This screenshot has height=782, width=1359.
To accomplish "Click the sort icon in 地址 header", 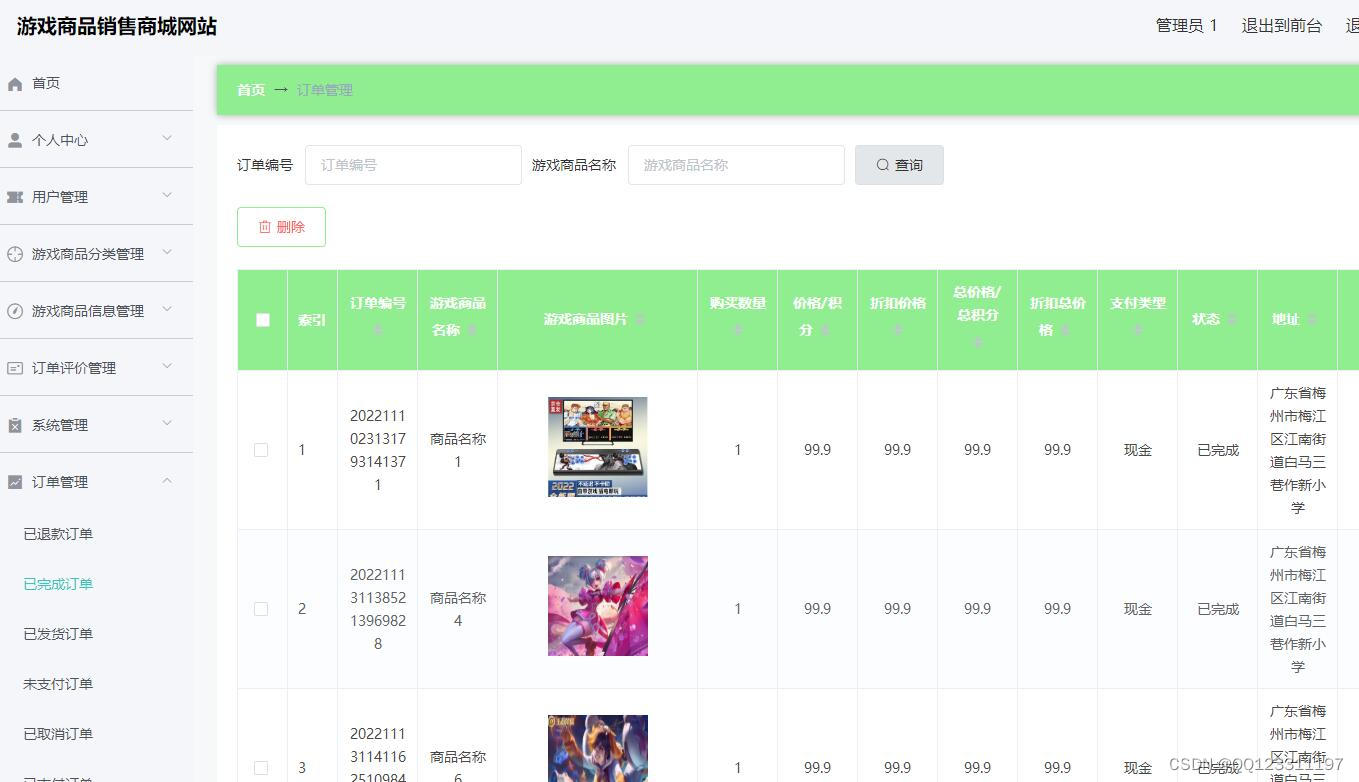I will pyautogui.click(x=1312, y=319).
